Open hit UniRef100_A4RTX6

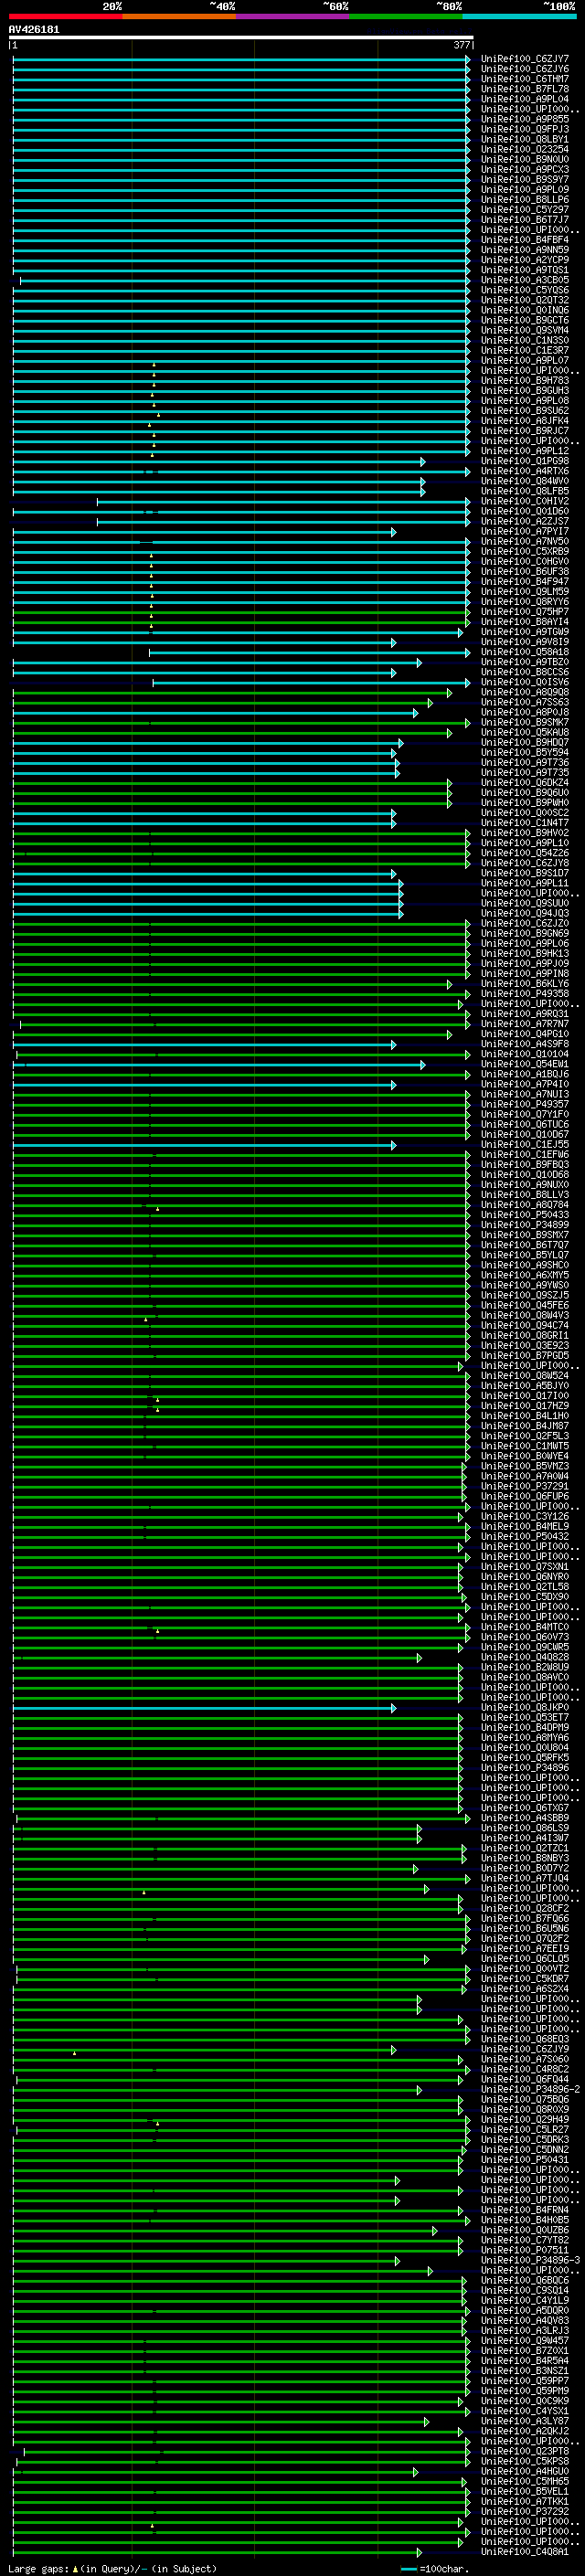pos(524,471)
